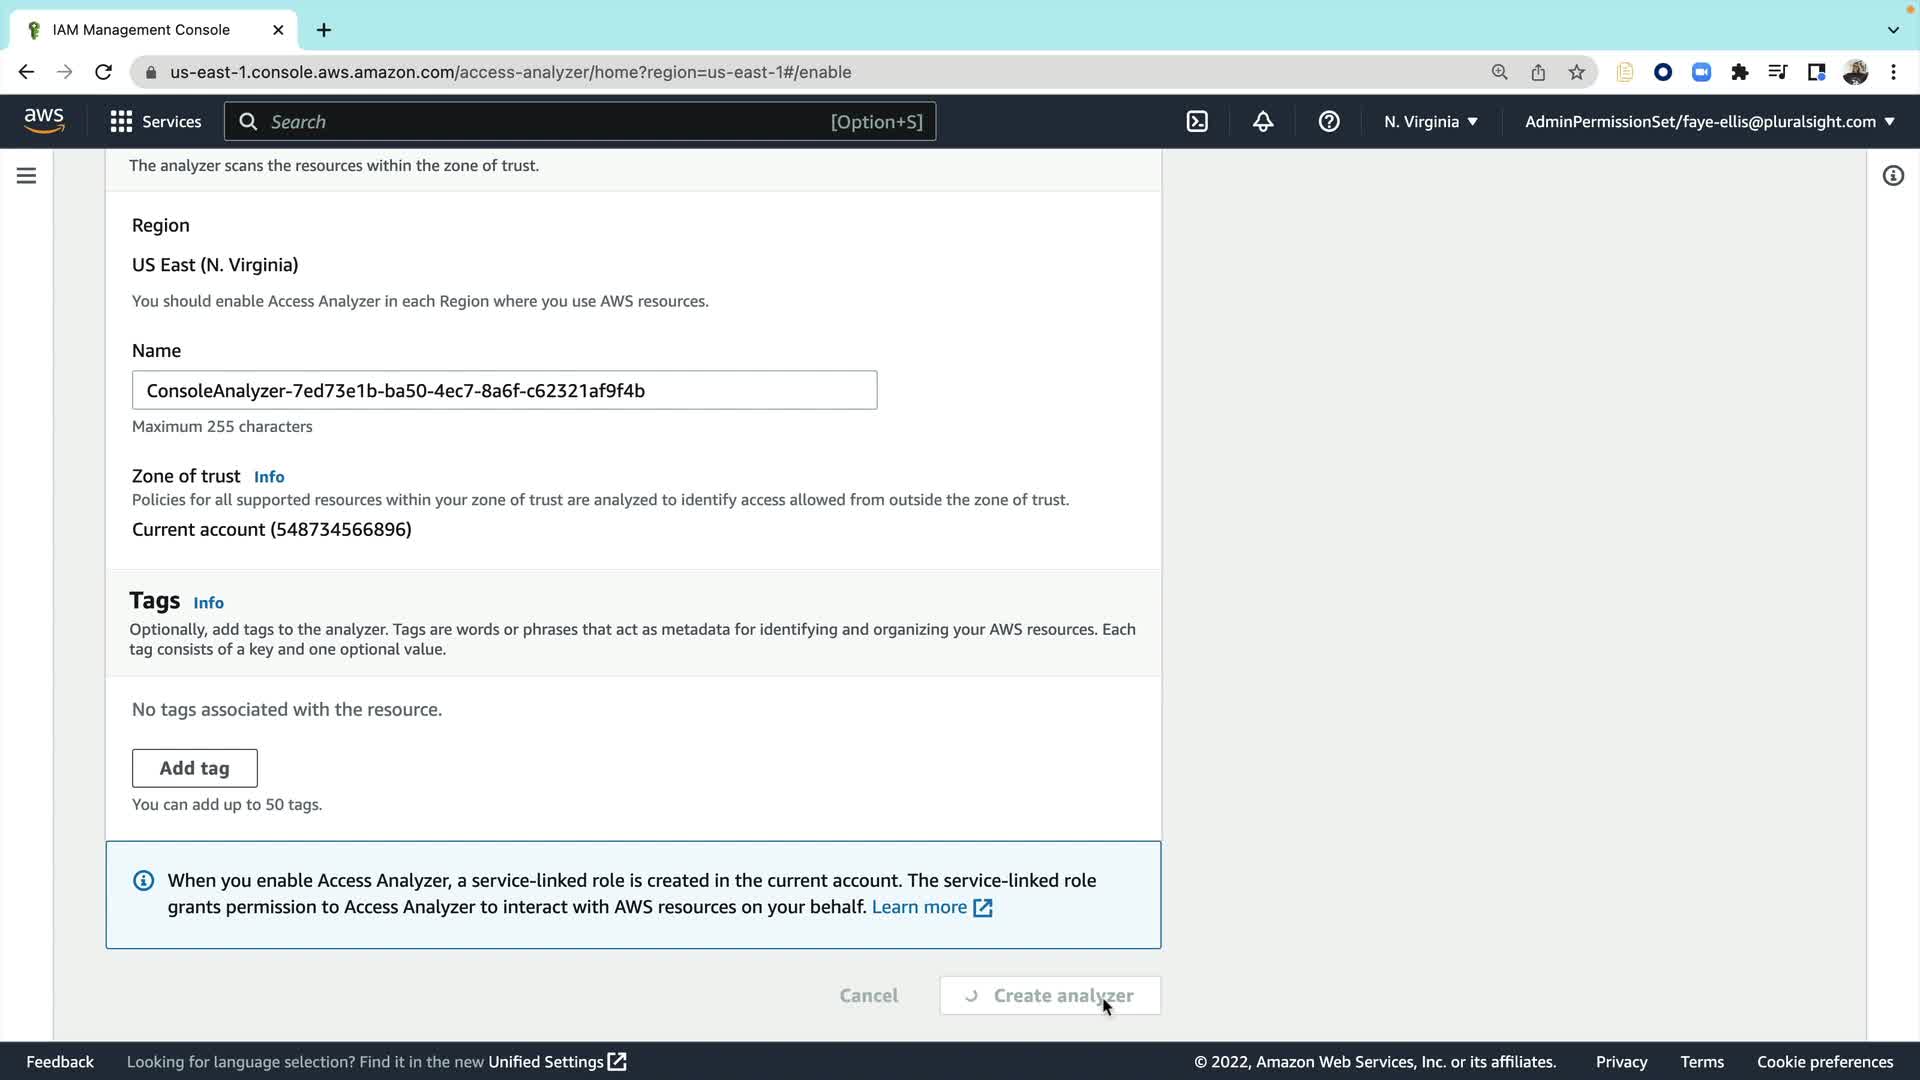
Task: Expand the AdminPermissionSet account menu
Action: tap(1709, 121)
